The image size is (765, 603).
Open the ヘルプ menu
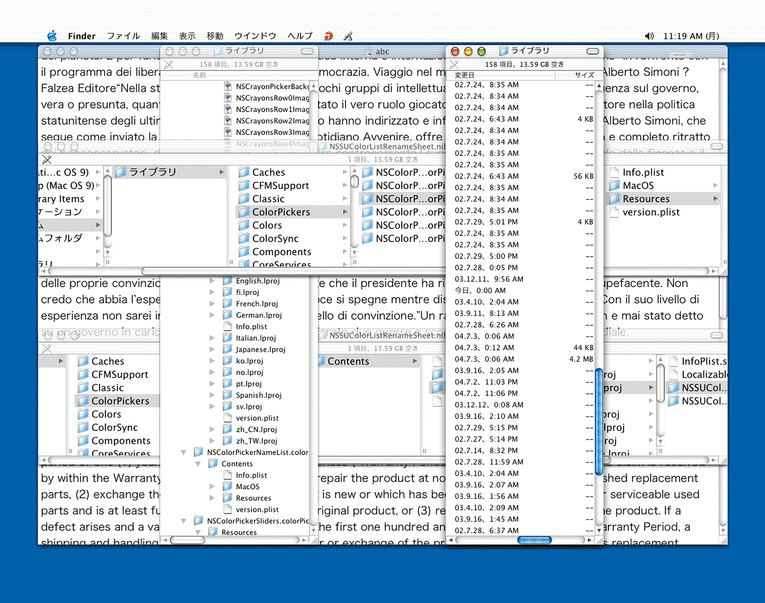(299, 36)
